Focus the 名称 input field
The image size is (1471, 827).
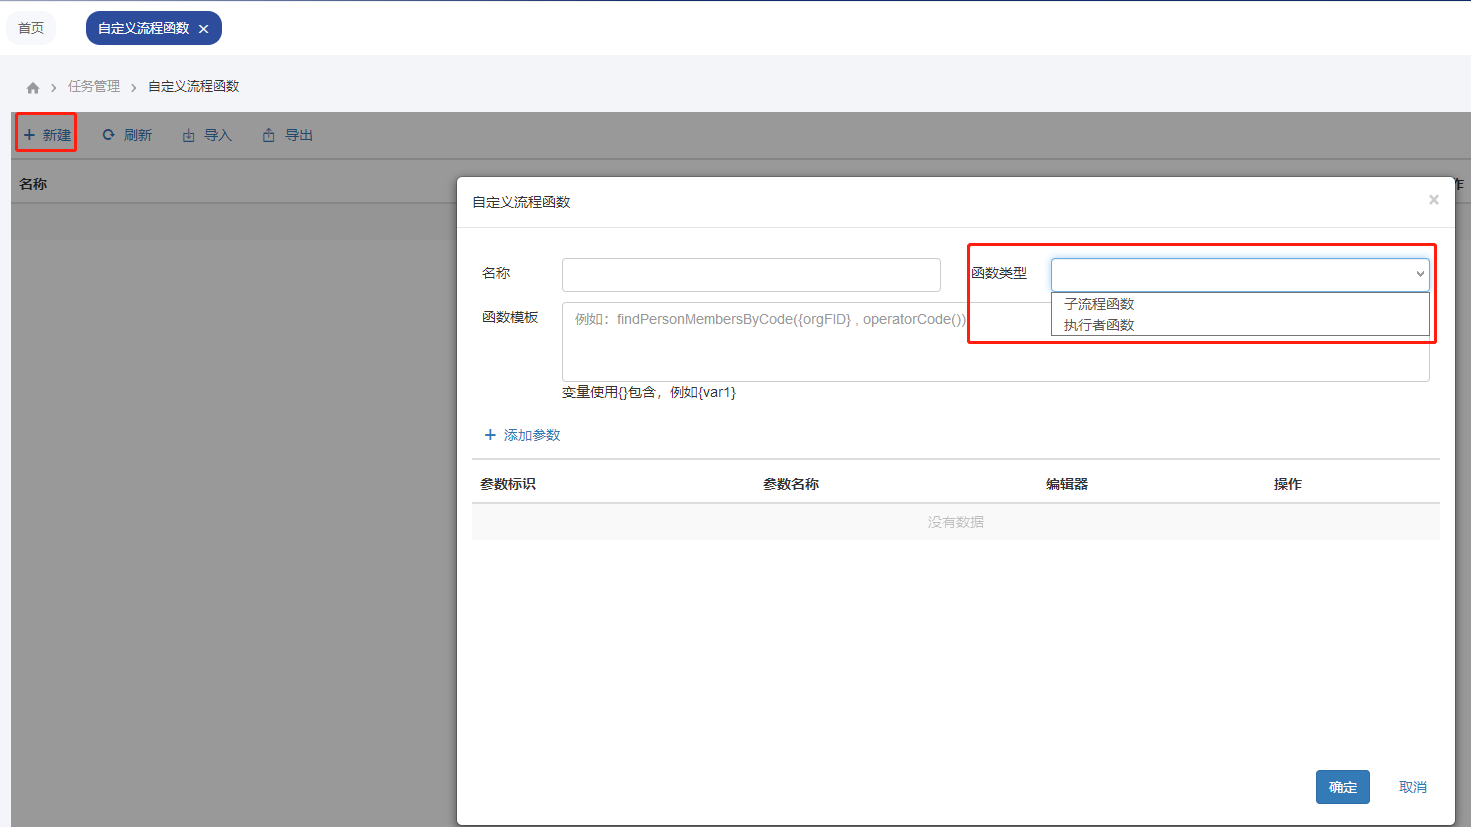click(751, 274)
